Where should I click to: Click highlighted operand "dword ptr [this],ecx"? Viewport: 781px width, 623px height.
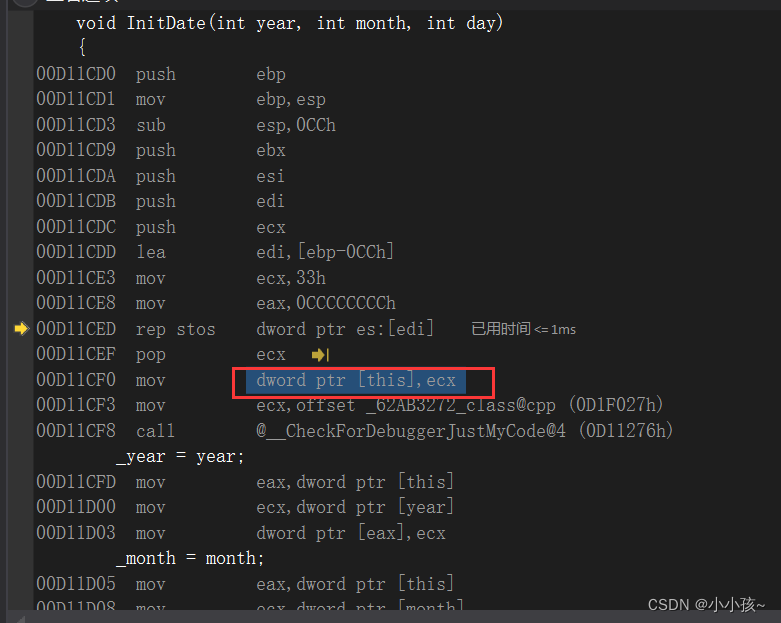point(356,380)
